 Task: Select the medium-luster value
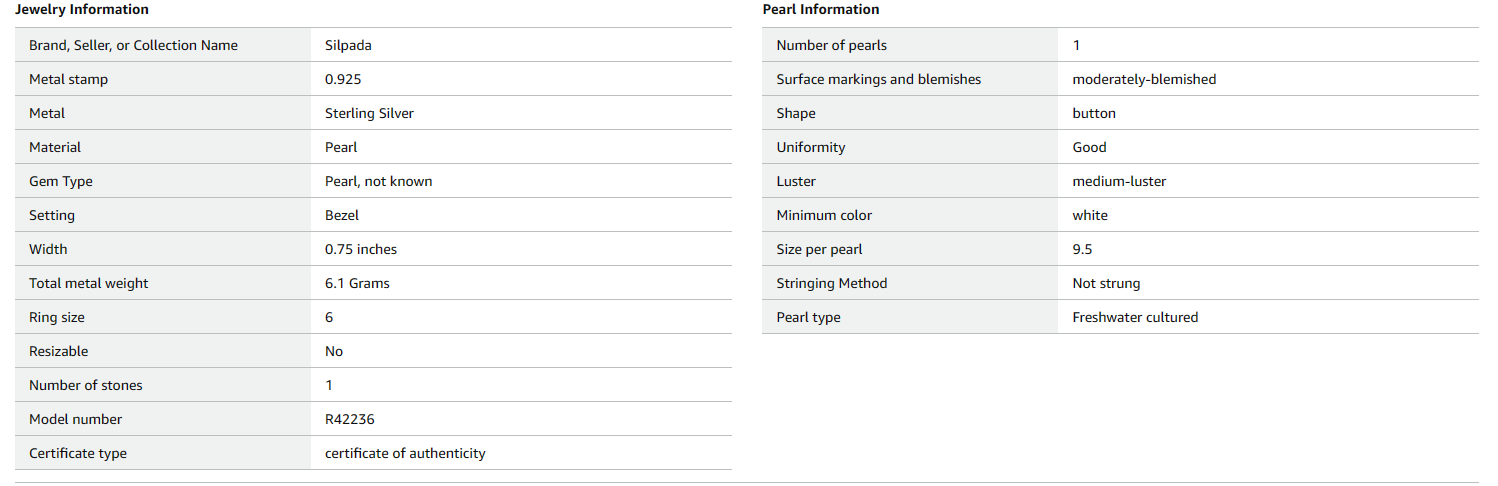point(1119,181)
